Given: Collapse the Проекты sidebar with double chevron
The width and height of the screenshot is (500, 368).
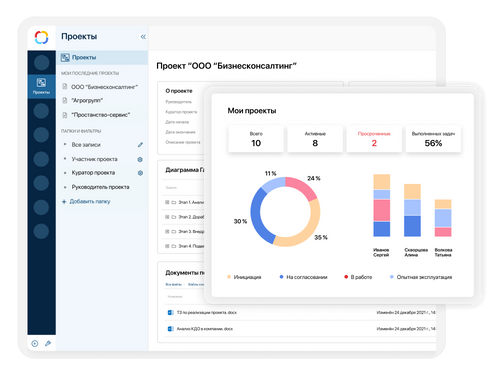Looking at the screenshot, I should (143, 37).
